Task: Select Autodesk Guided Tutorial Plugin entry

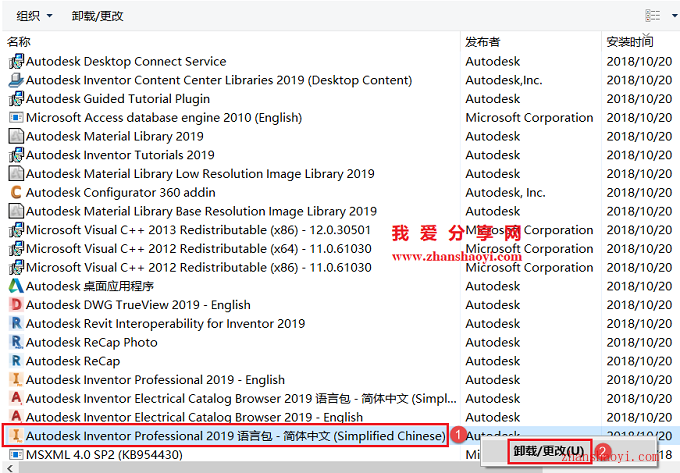Action: tap(118, 99)
